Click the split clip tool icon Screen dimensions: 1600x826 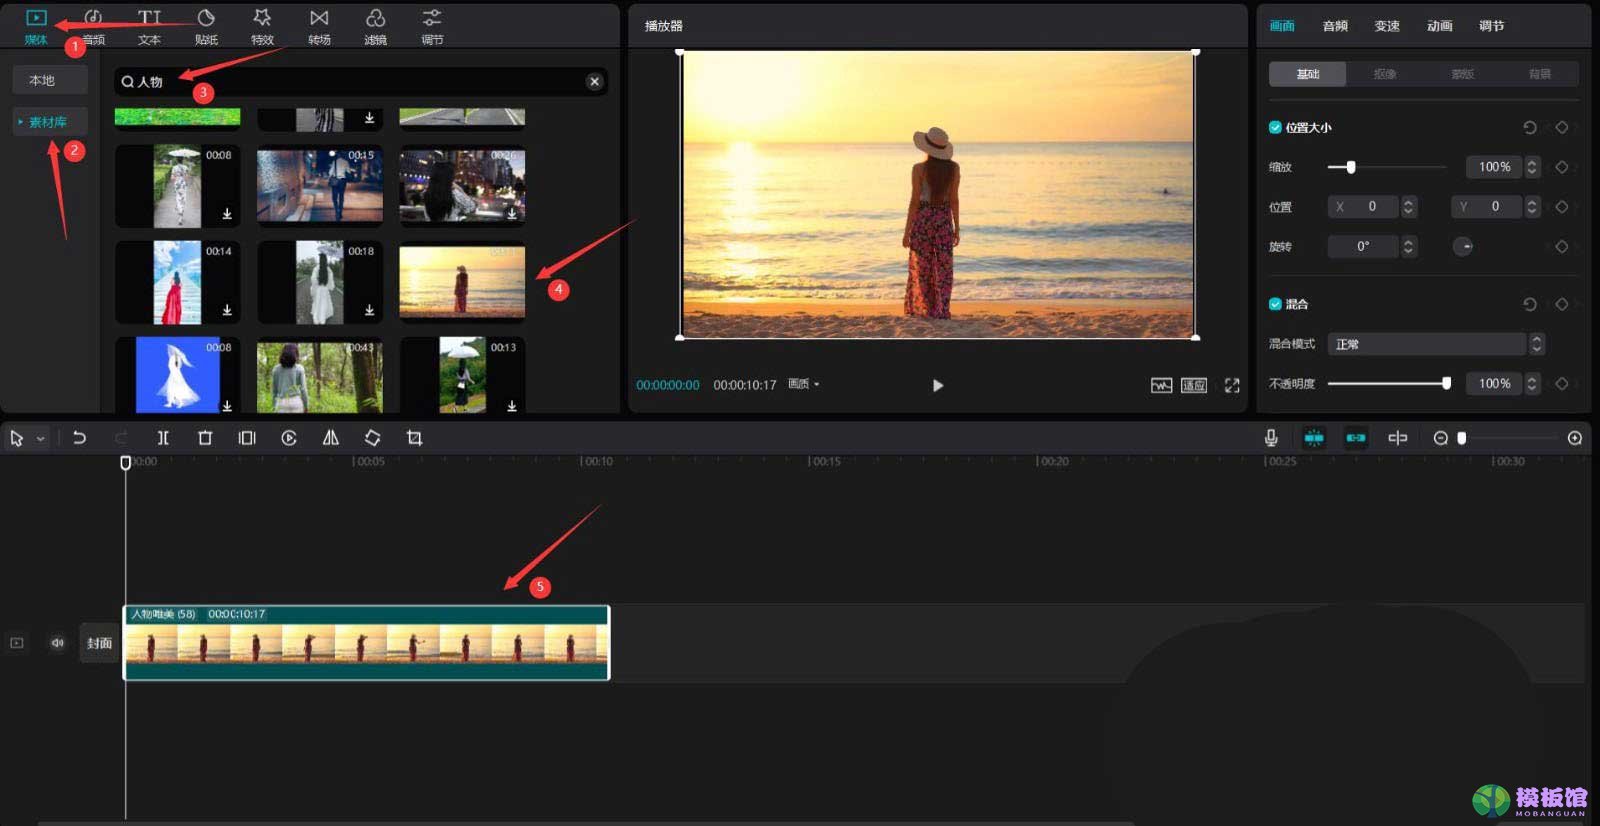click(163, 438)
